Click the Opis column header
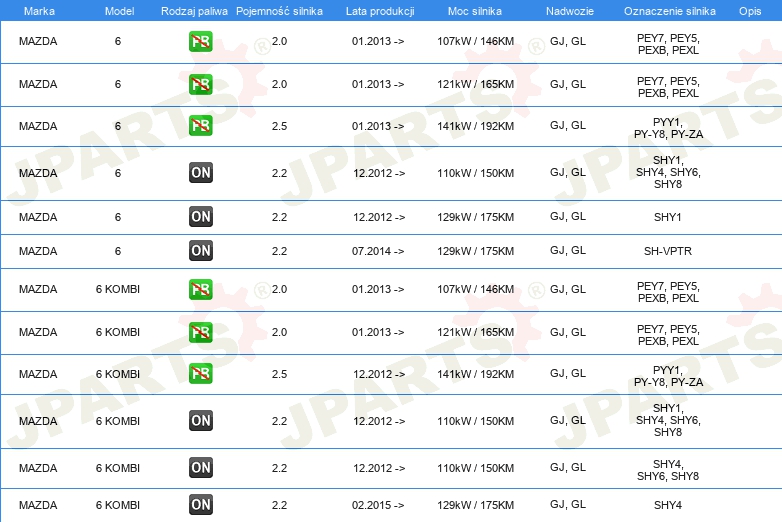 coord(750,11)
